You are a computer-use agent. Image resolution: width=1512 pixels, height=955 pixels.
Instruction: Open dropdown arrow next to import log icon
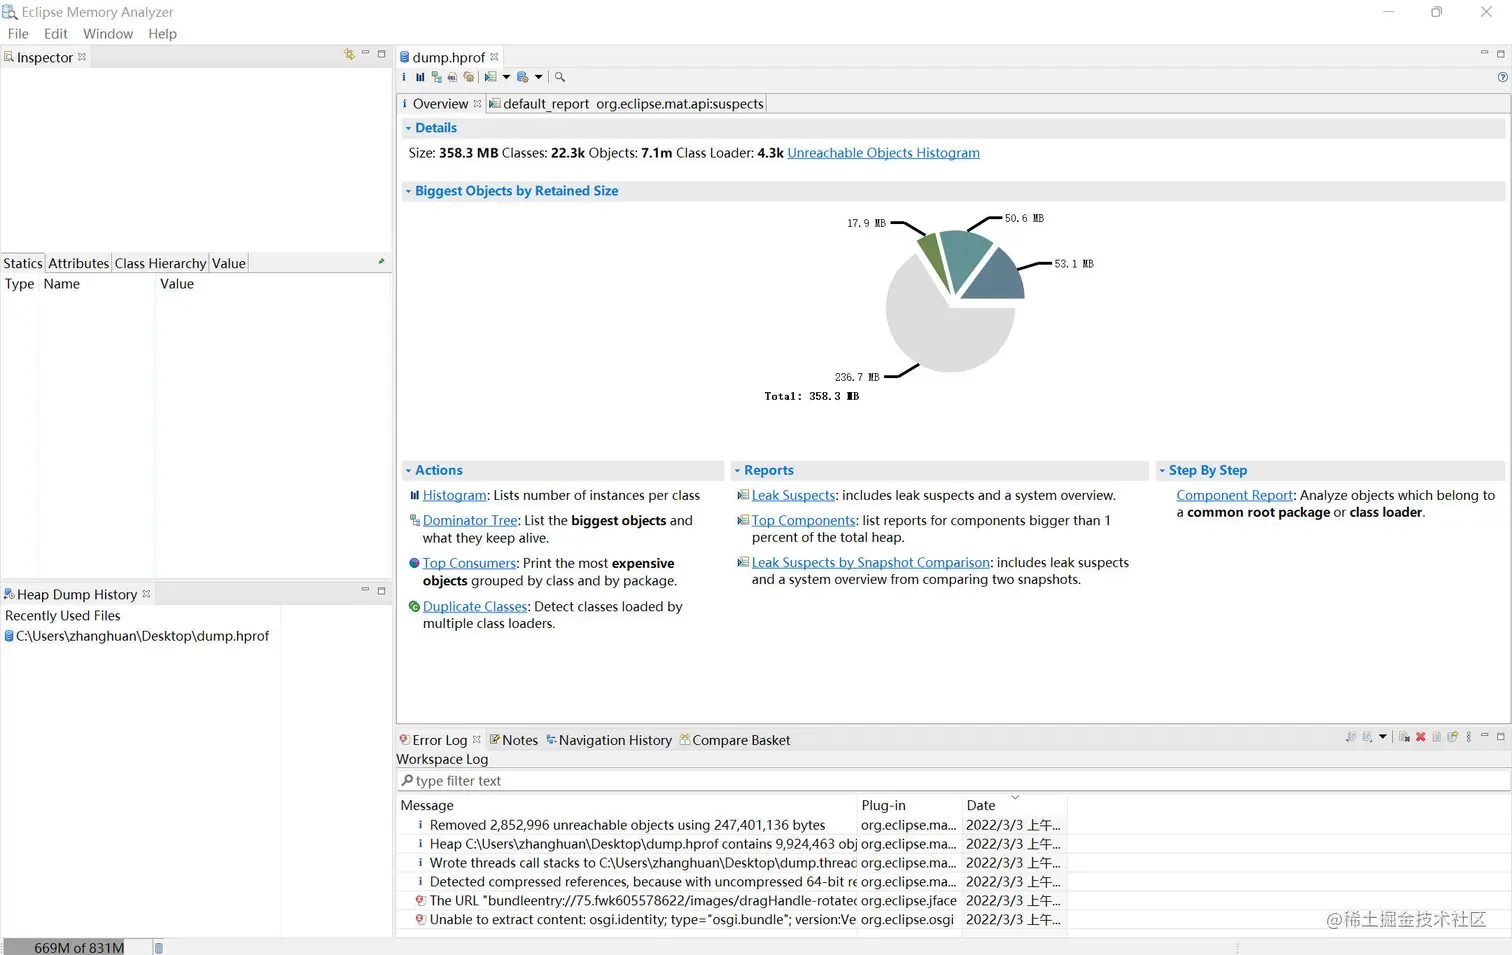(1383, 737)
